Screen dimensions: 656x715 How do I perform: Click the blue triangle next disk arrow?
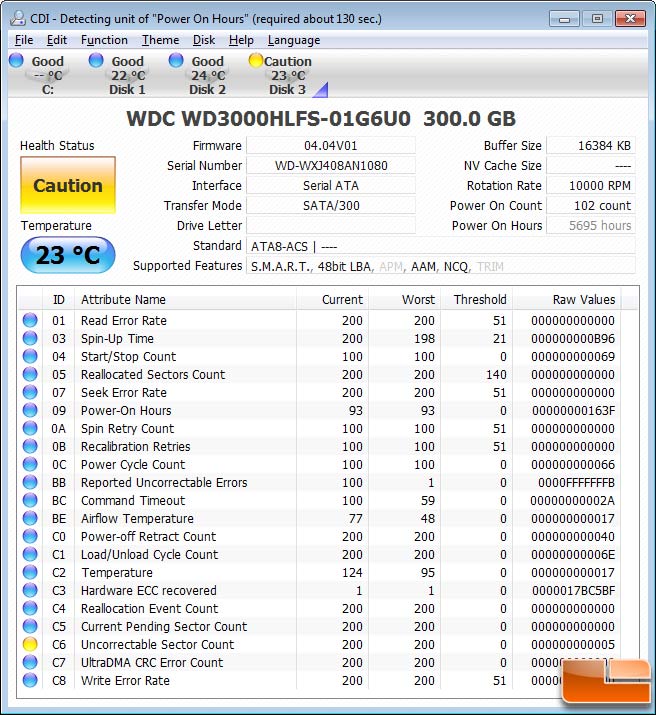[x=320, y=91]
